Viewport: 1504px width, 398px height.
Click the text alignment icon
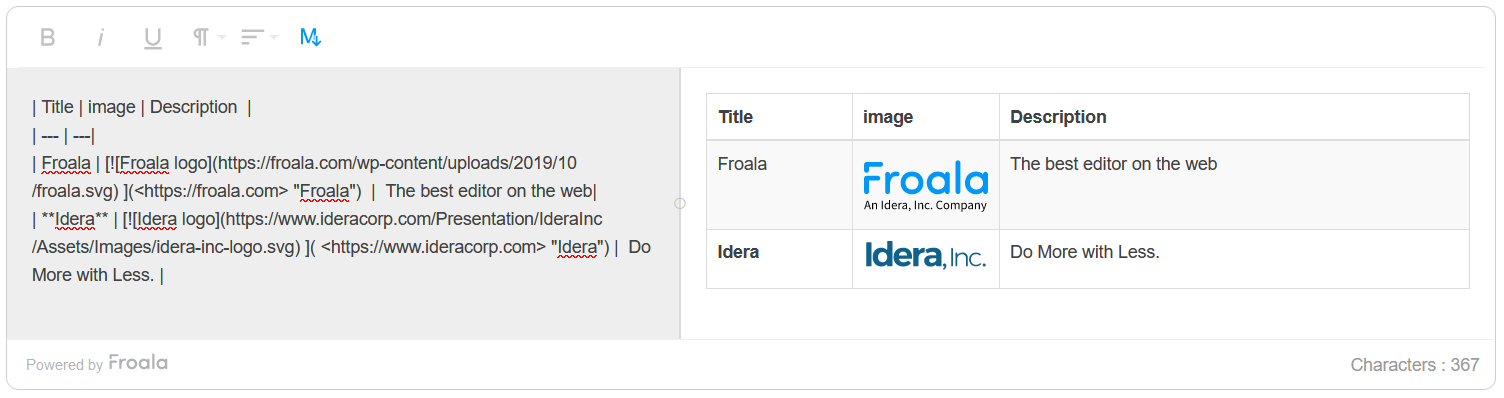click(252, 38)
